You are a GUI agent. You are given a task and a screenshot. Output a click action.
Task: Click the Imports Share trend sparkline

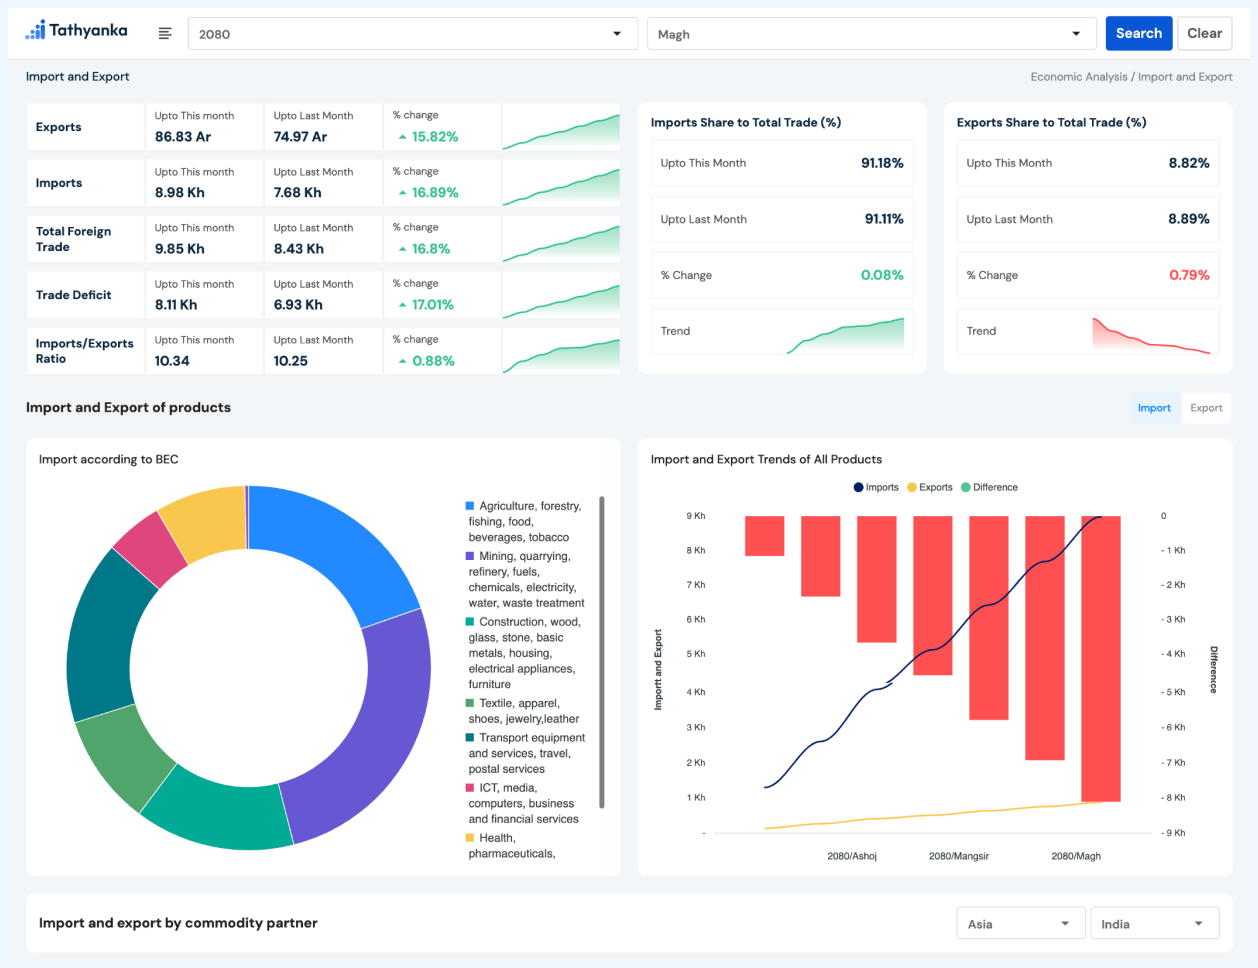pyautogui.click(x=845, y=334)
